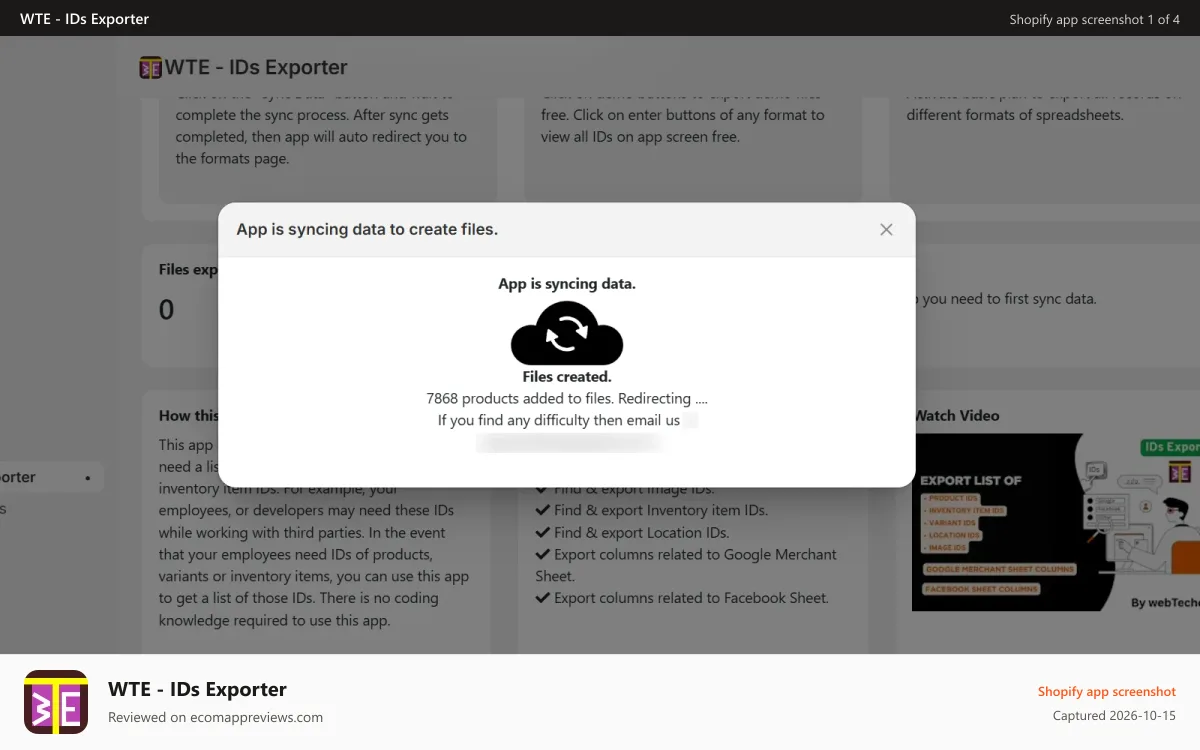1200x750 pixels.
Task: Click the files exported count '0'
Action: click(x=166, y=310)
